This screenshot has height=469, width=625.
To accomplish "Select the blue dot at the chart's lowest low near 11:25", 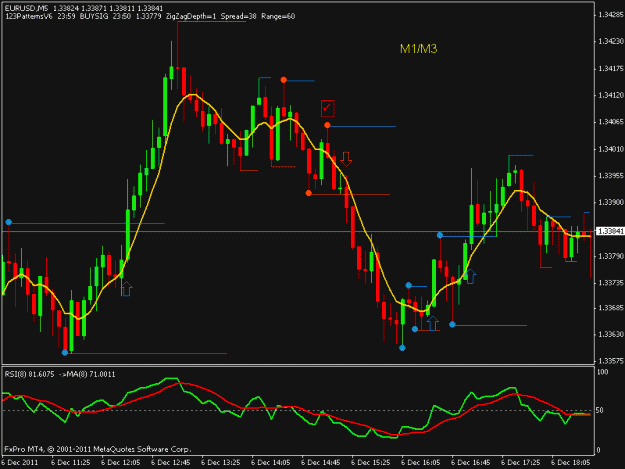I will tap(65, 352).
